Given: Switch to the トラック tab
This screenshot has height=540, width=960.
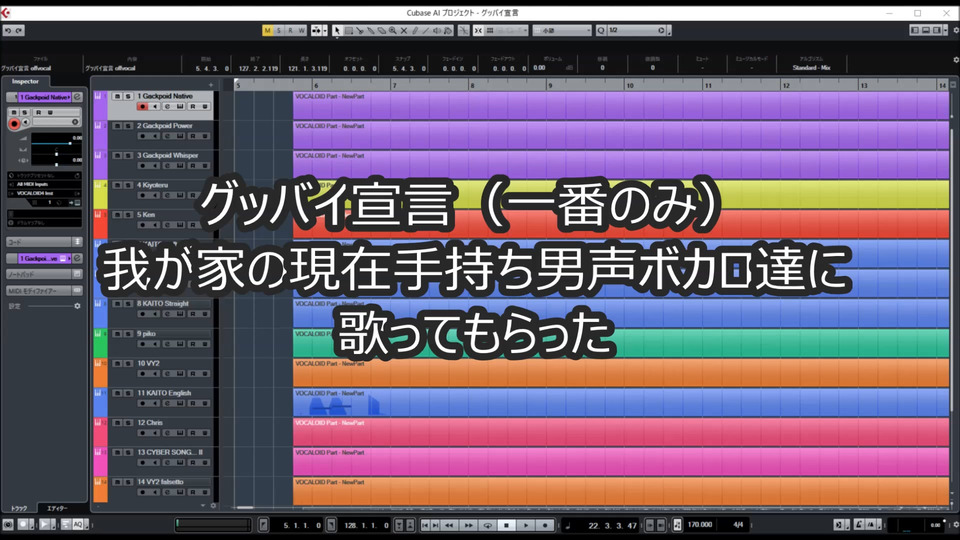Looking at the screenshot, I should coord(18,508).
